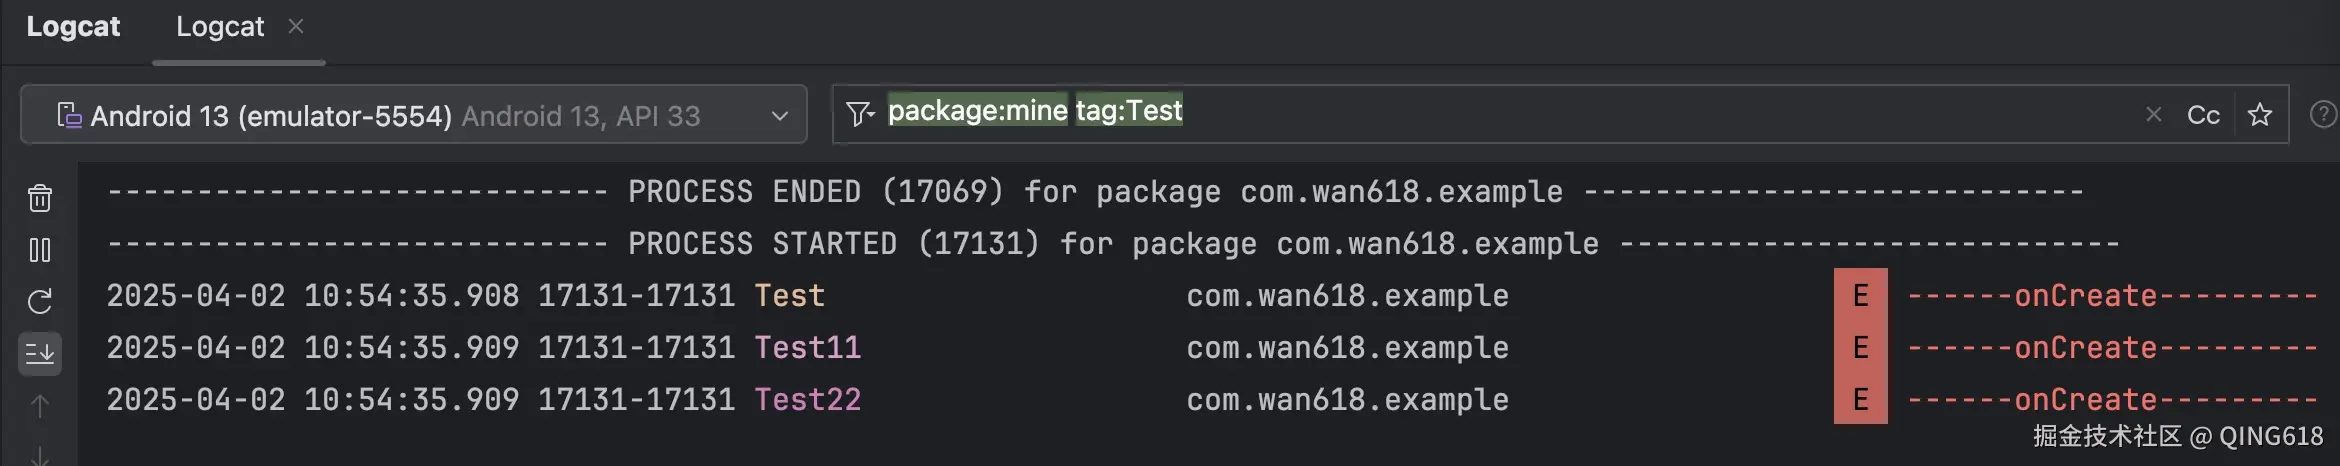
Task: Jump to next log entry with down arrow
Action: (x=40, y=454)
